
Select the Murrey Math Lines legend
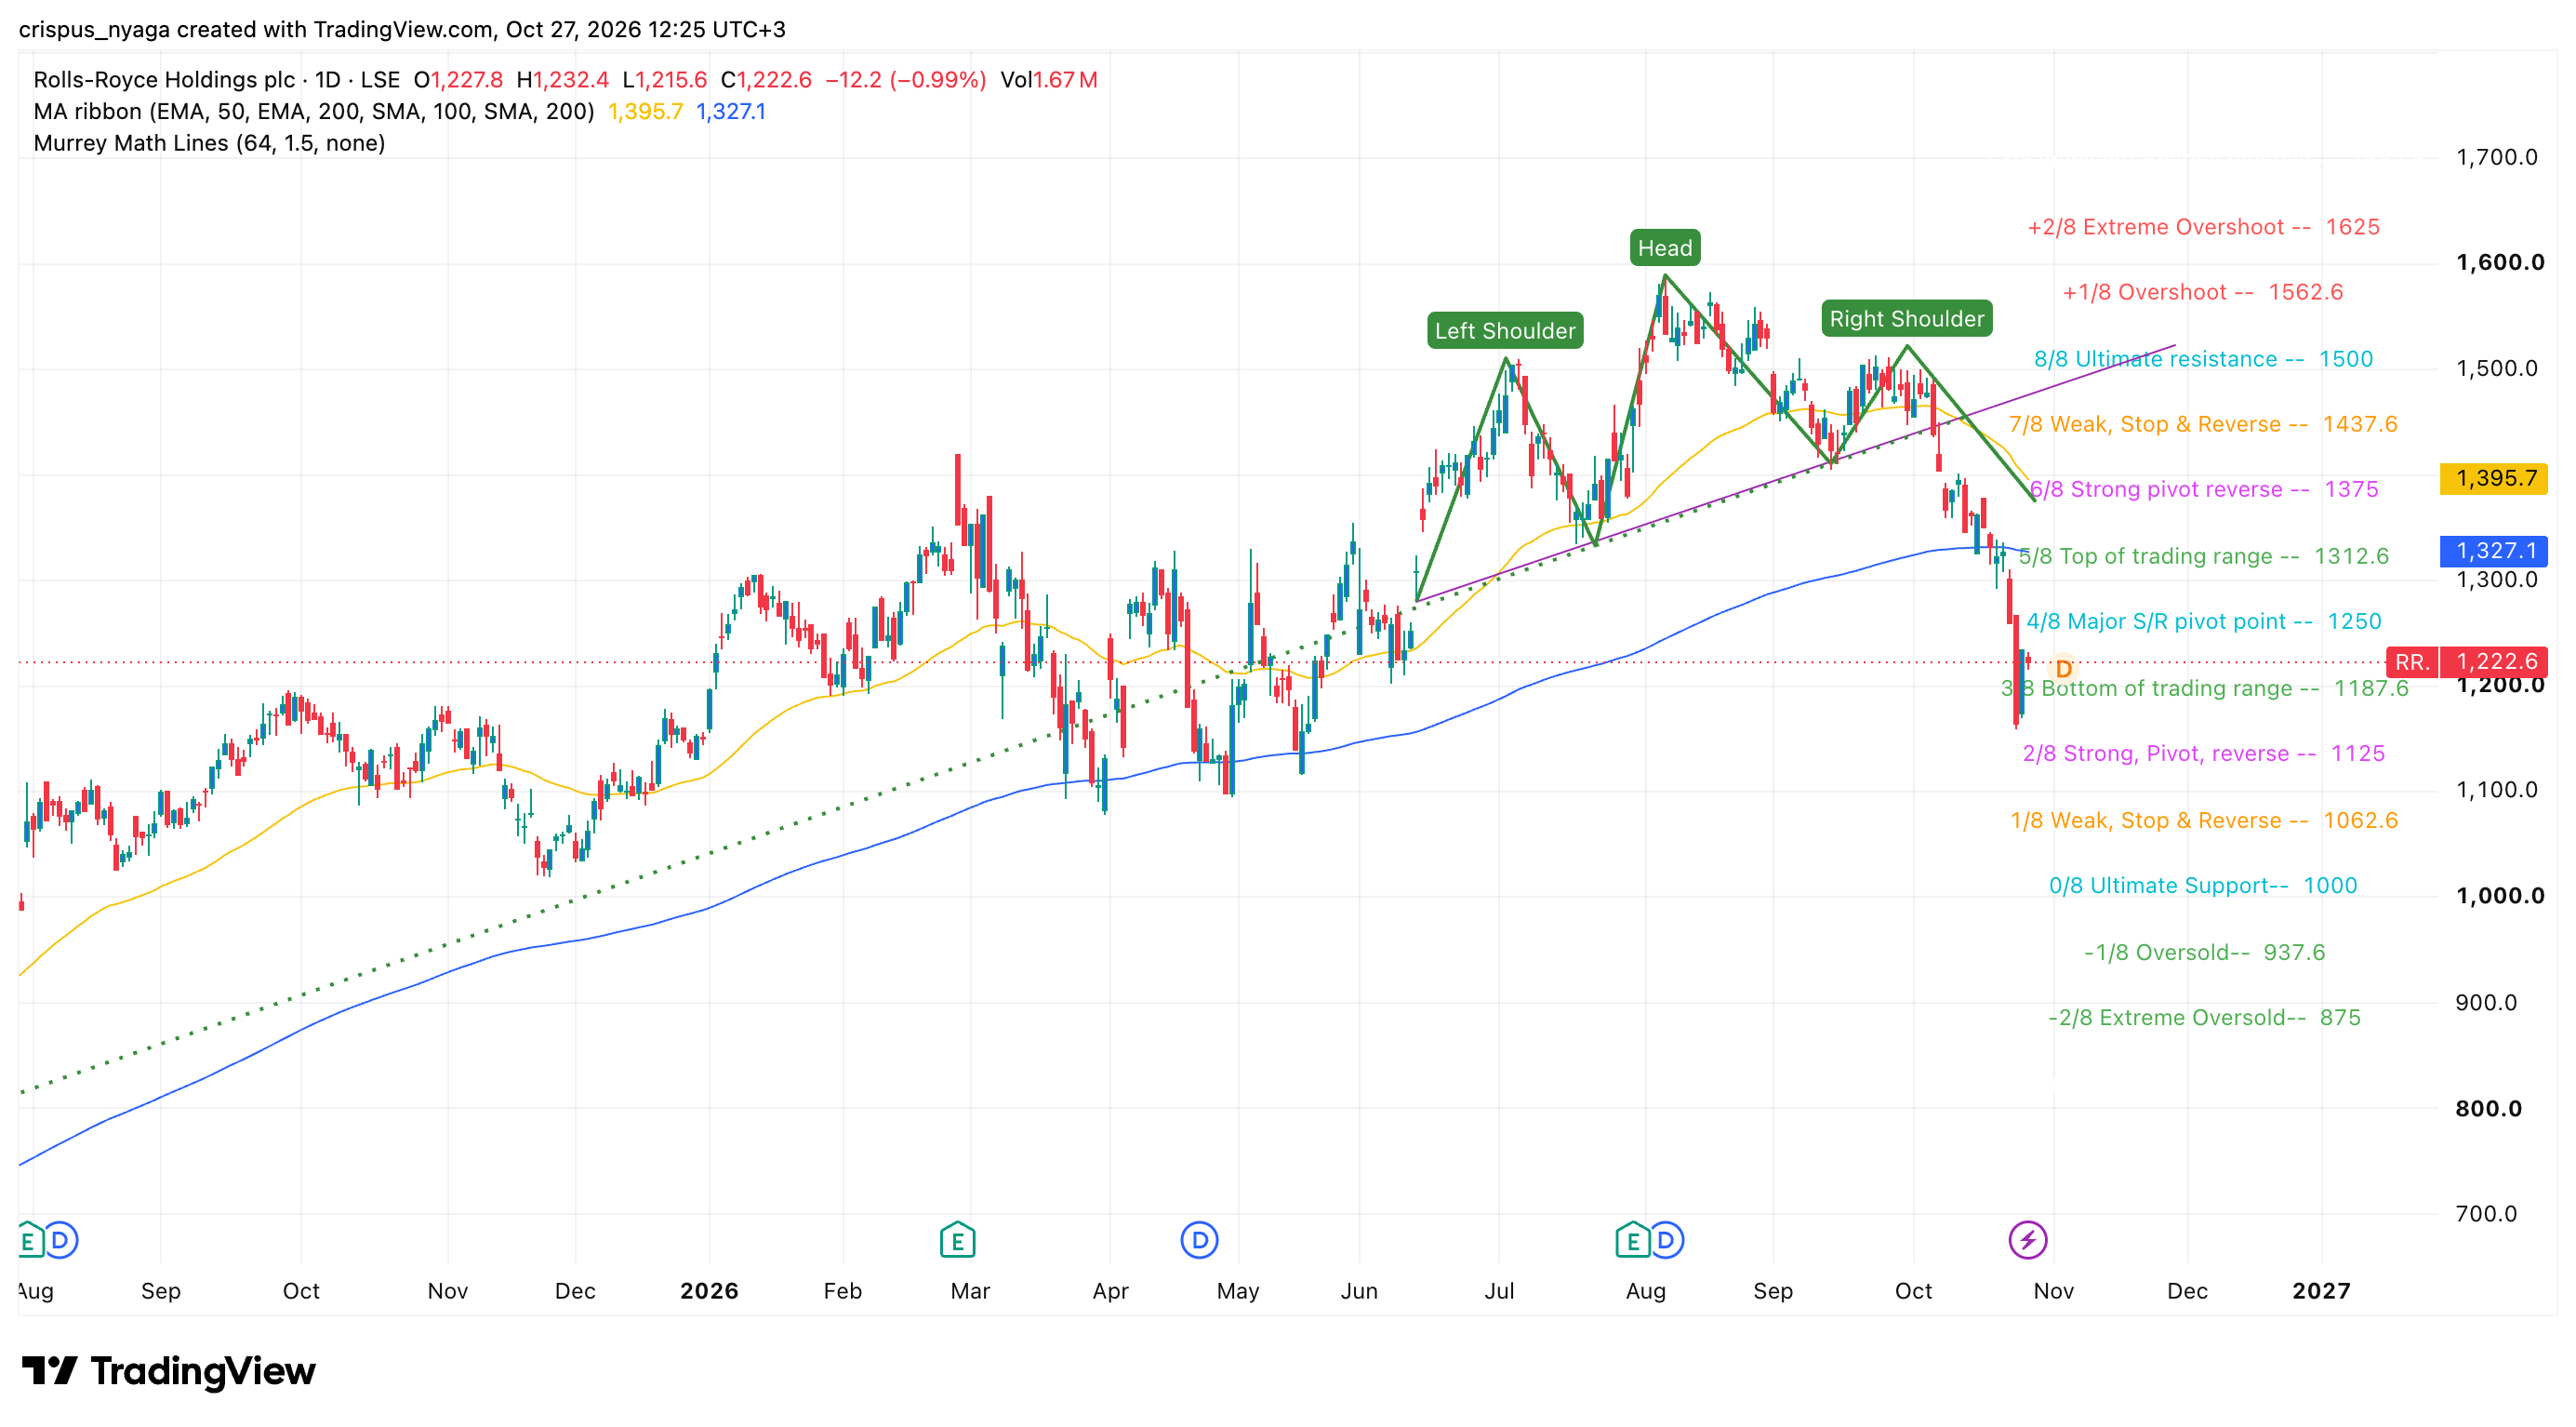209,143
